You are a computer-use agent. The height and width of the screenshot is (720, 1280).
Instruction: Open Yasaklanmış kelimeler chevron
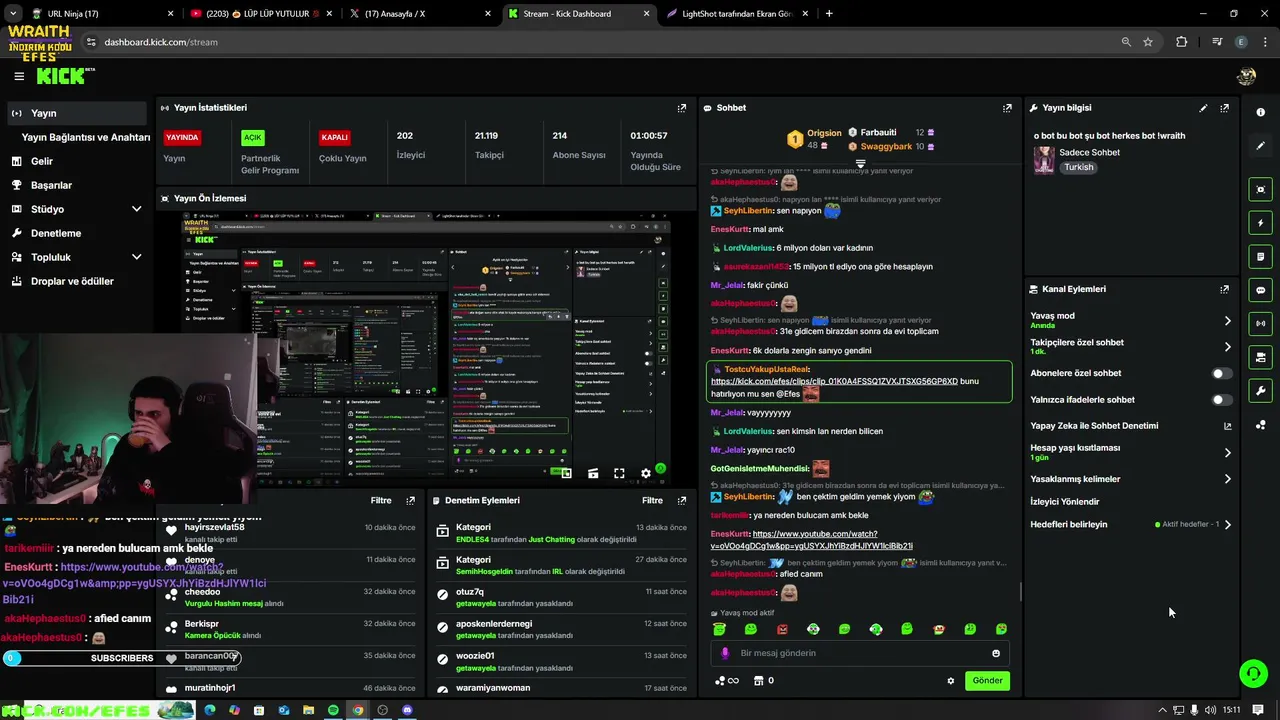1227,479
